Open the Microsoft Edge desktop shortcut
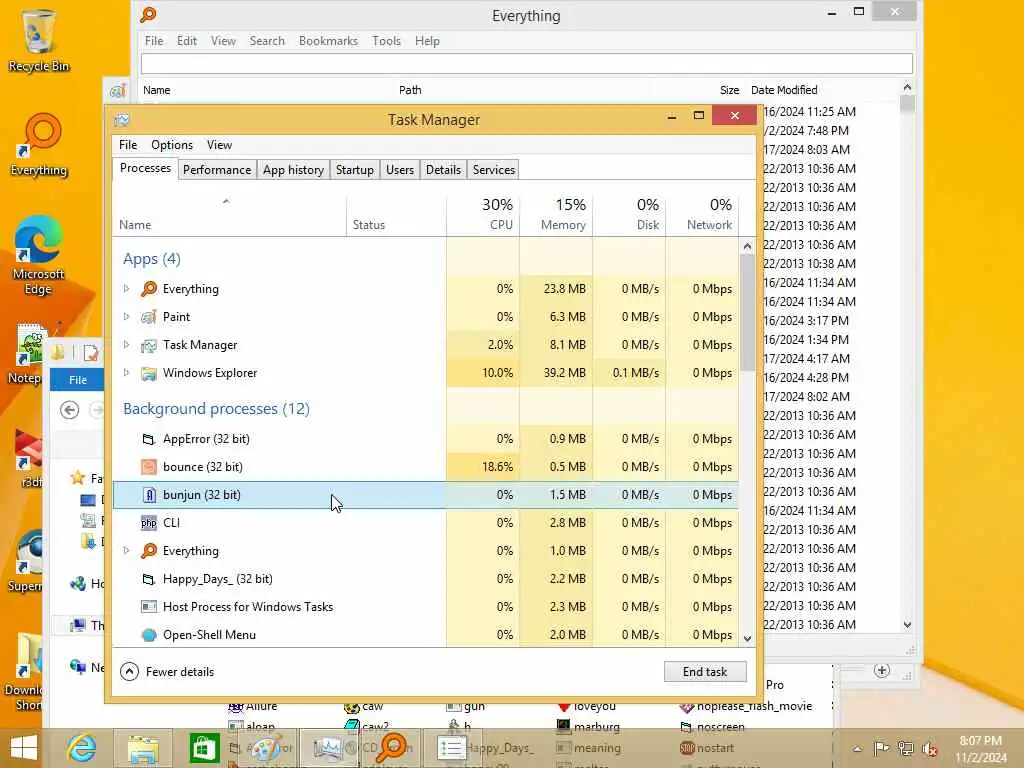This screenshot has height=768, width=1024. click(38, 255)
